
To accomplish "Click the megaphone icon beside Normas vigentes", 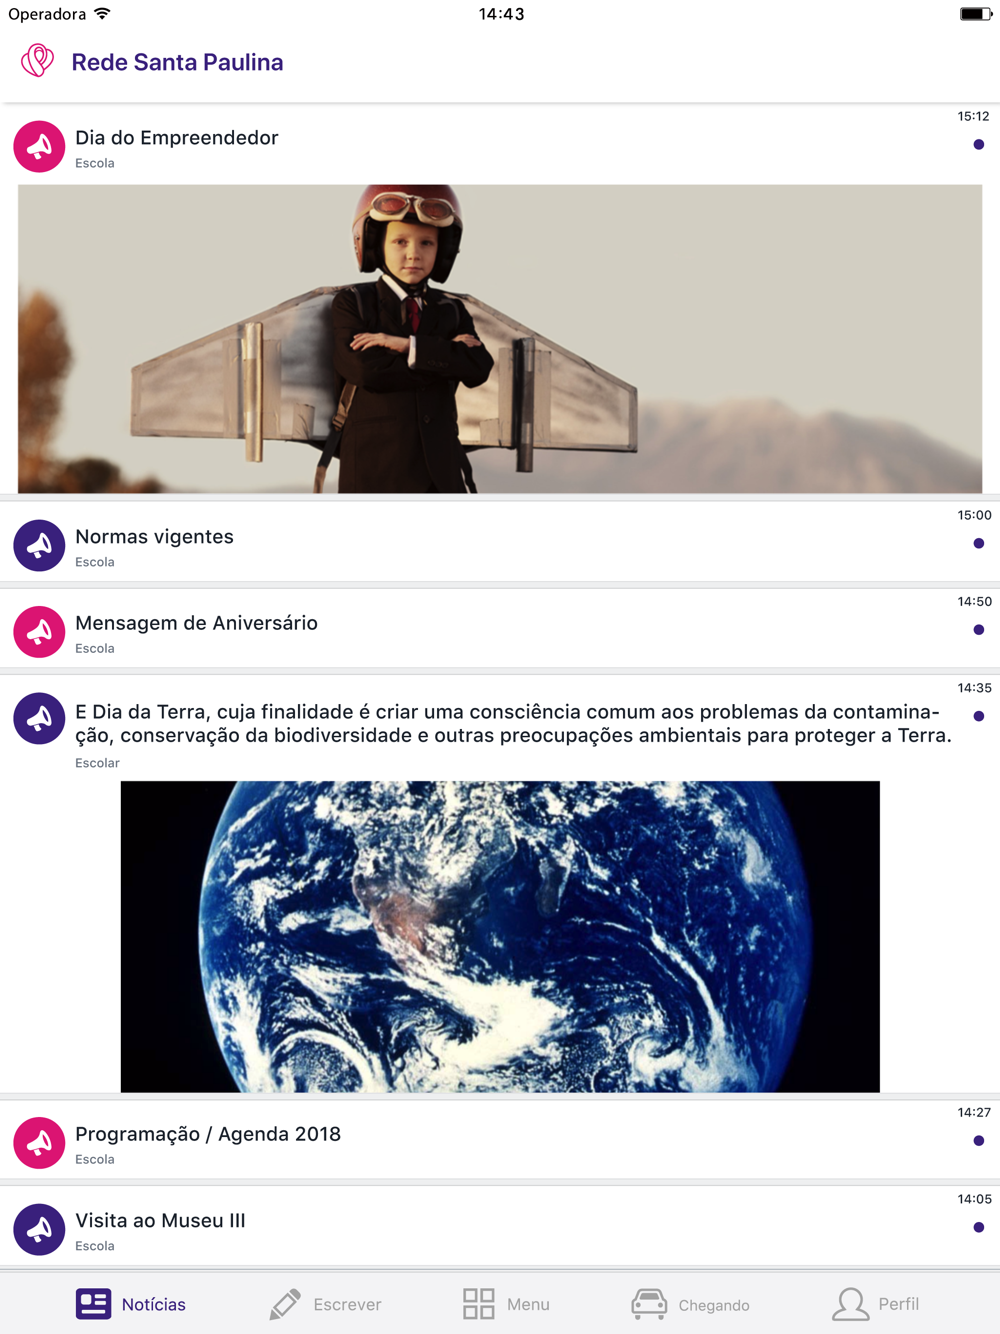I will click(x=39, y=545).
